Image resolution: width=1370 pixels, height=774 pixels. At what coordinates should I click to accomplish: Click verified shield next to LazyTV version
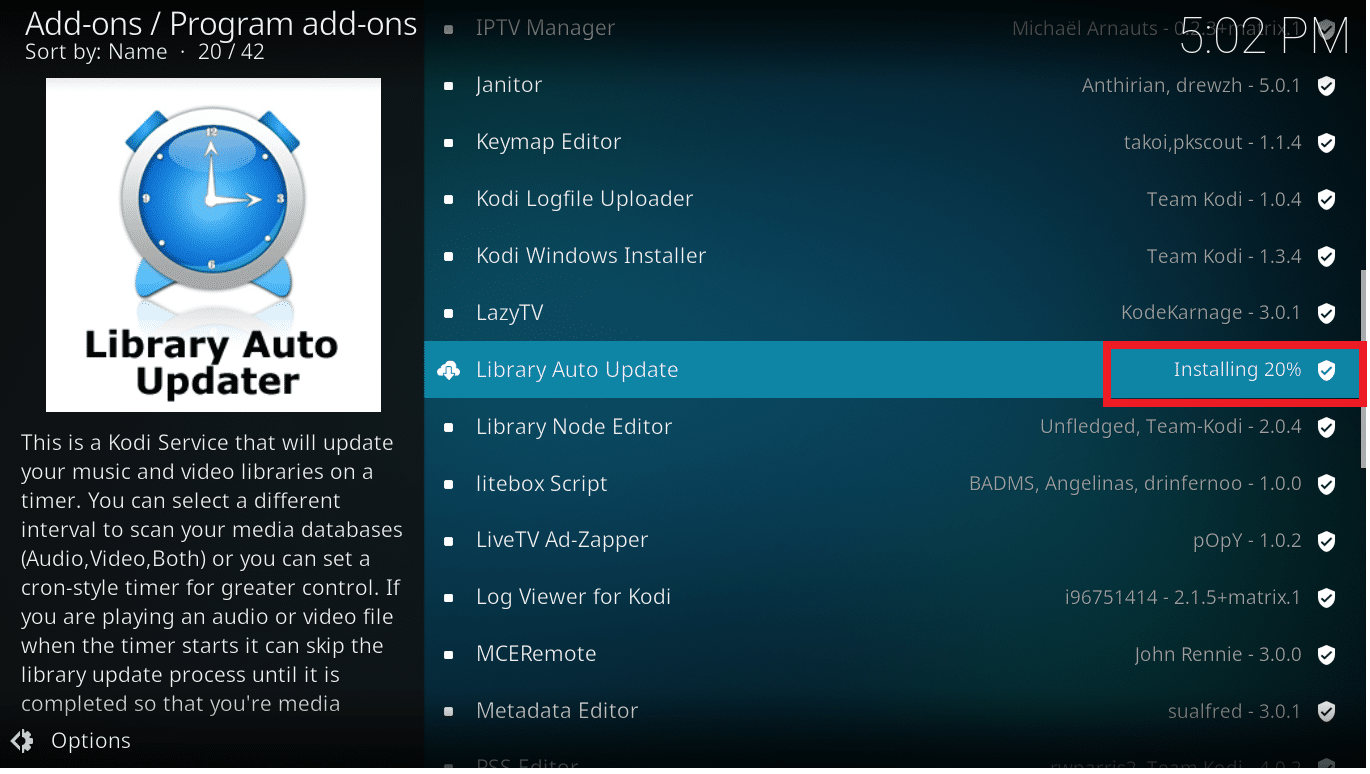tap(1326, 313)
